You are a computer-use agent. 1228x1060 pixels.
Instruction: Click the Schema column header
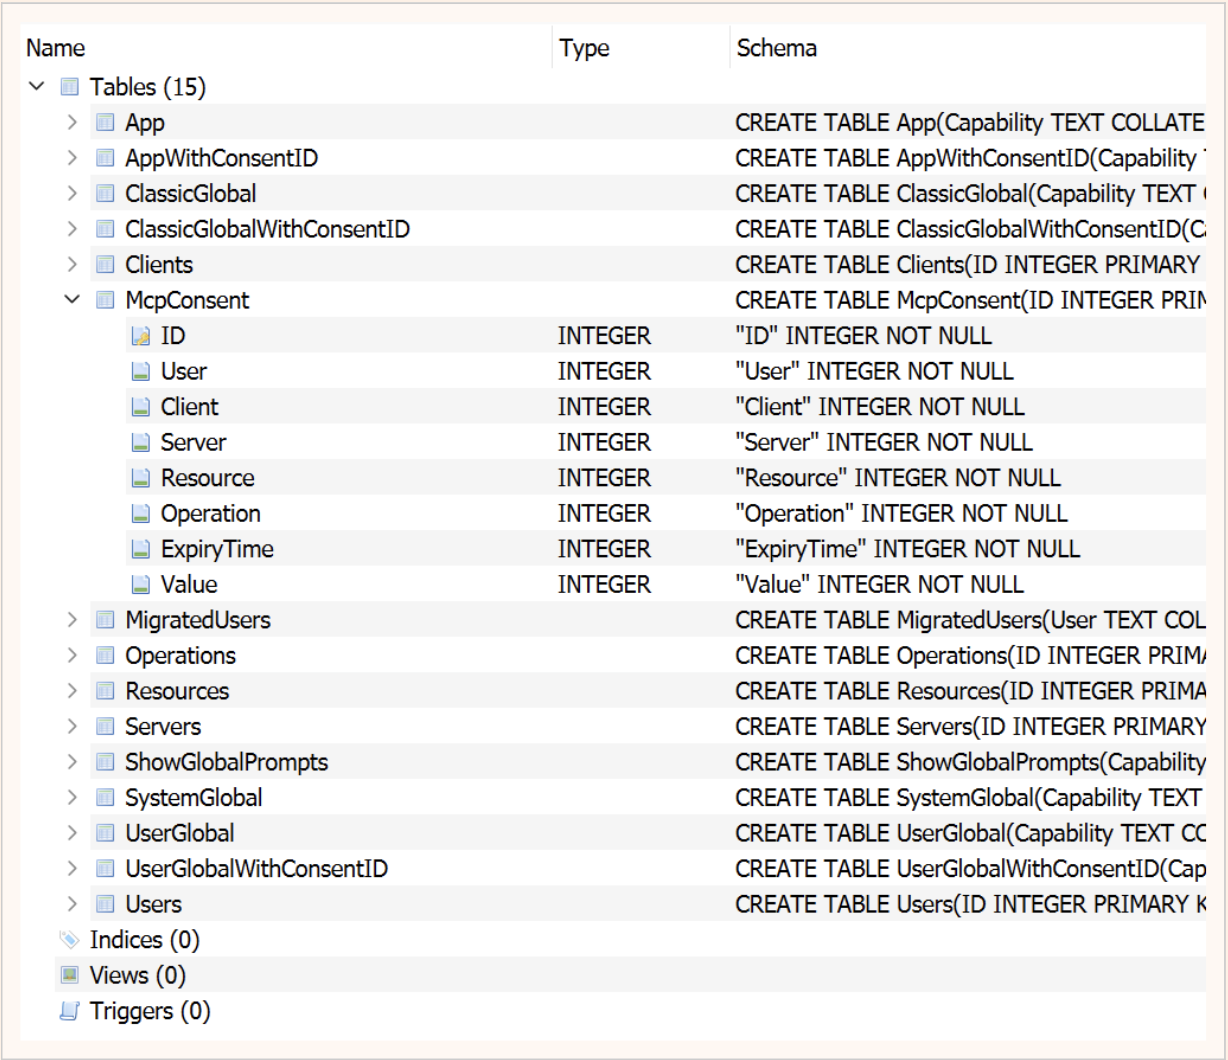tap(776, 48)
